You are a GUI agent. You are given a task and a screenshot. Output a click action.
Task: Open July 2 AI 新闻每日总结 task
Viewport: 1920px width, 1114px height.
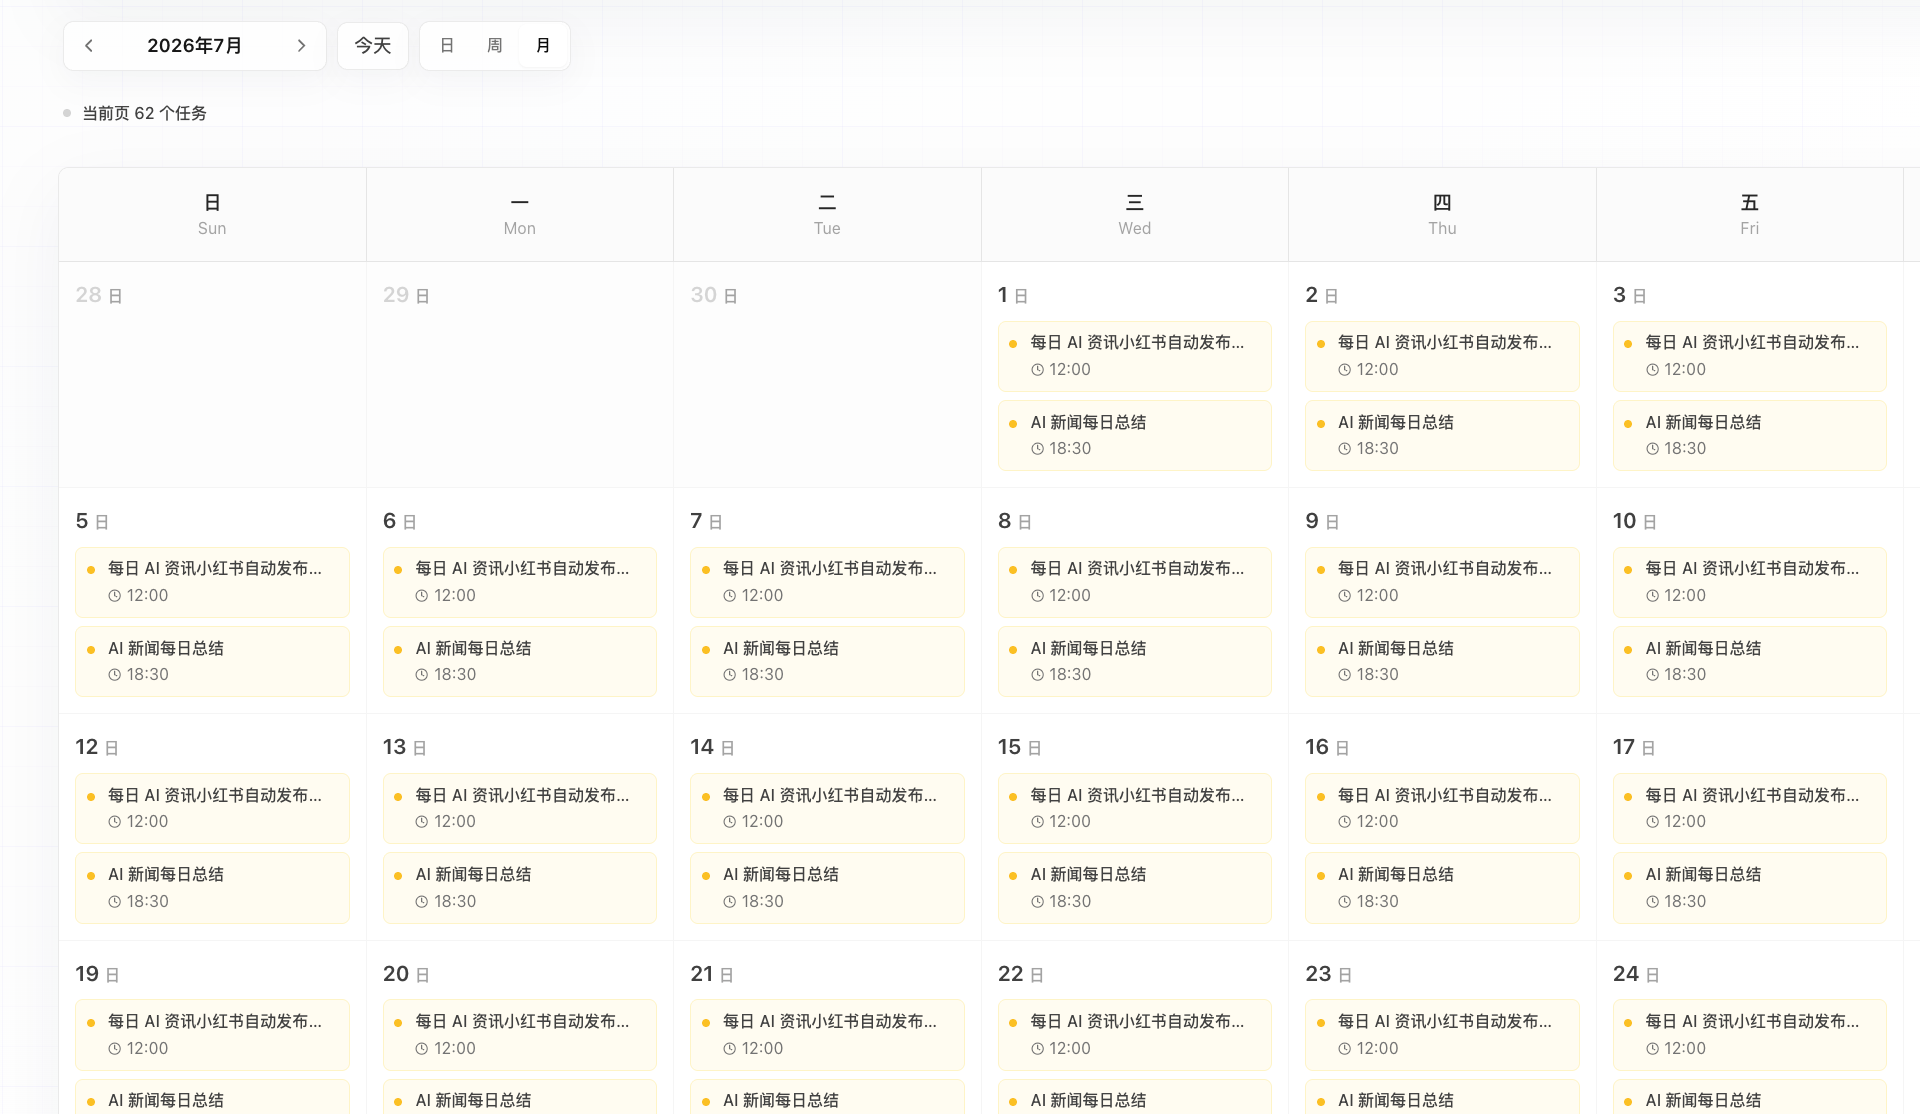pyautogui.click(x=1442, y=435)
